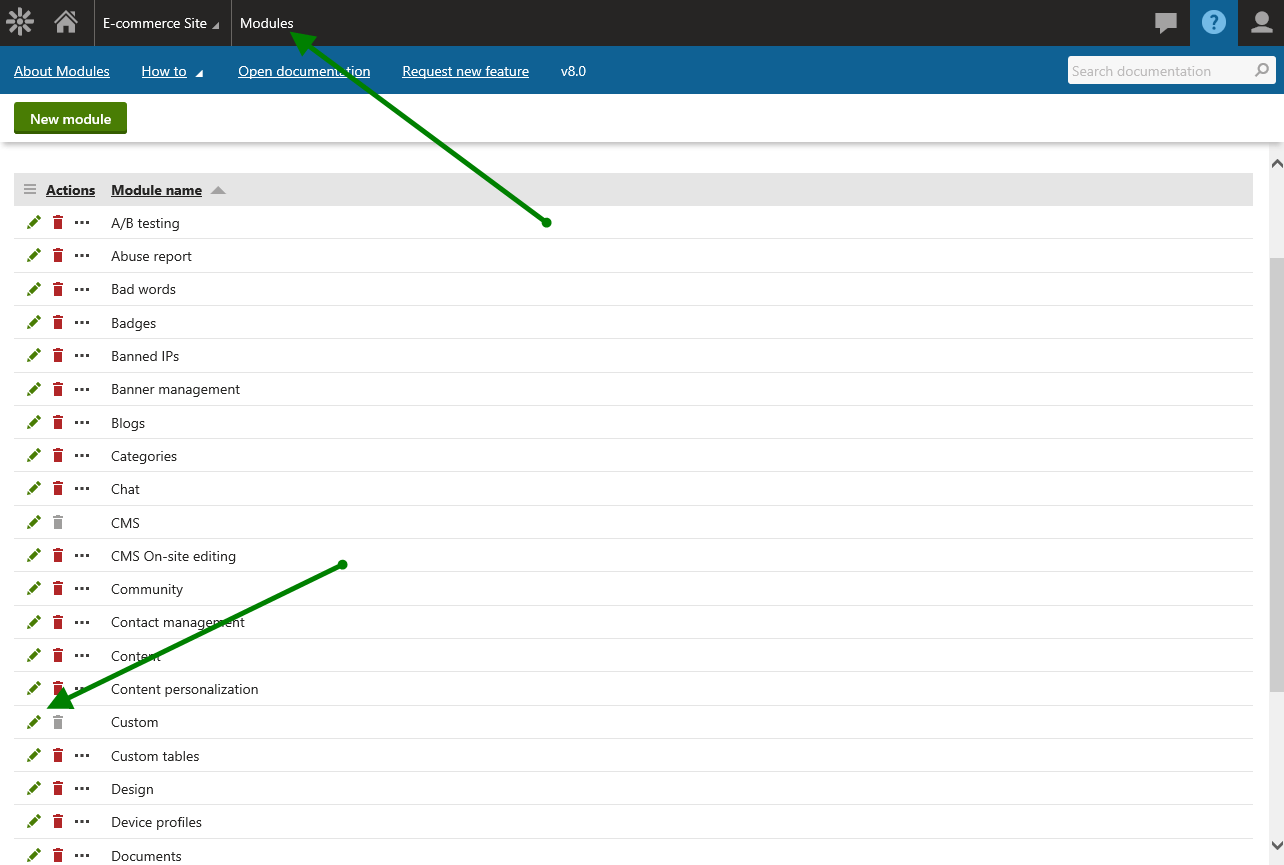Open more actions for A/B testing
The image size is (1284, 865).
(x=82, y=223)
